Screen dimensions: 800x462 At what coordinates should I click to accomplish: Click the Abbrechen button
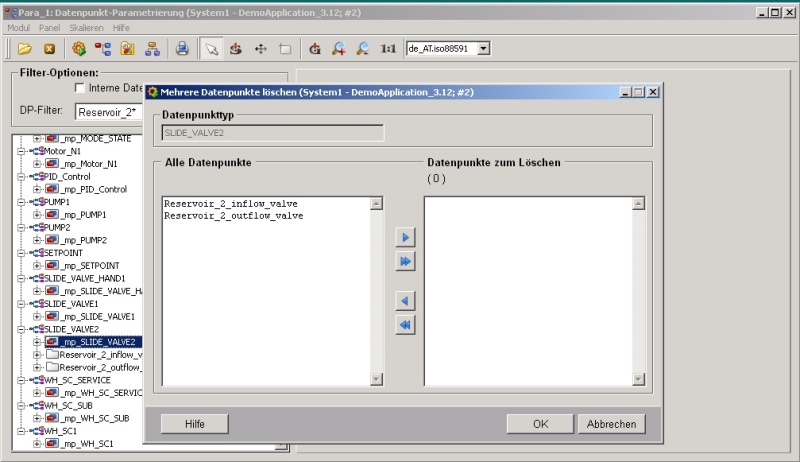(611, 424)
